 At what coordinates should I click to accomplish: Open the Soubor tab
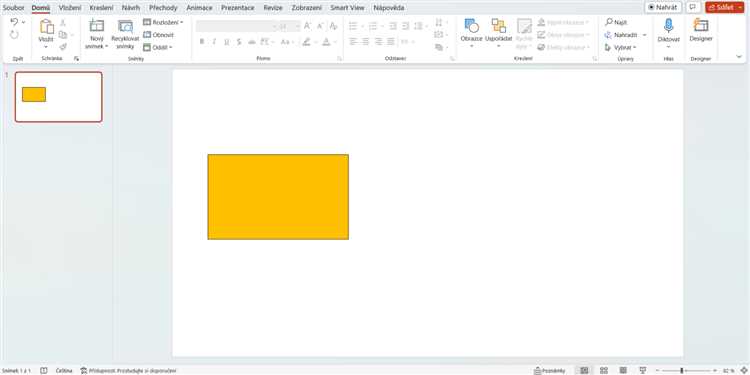(x=13, y=8)
